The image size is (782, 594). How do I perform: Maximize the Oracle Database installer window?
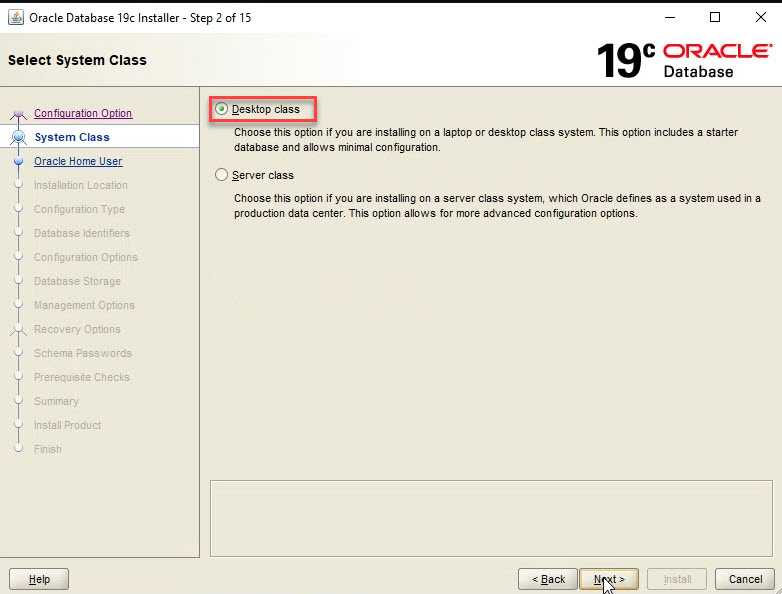(715, 17)
